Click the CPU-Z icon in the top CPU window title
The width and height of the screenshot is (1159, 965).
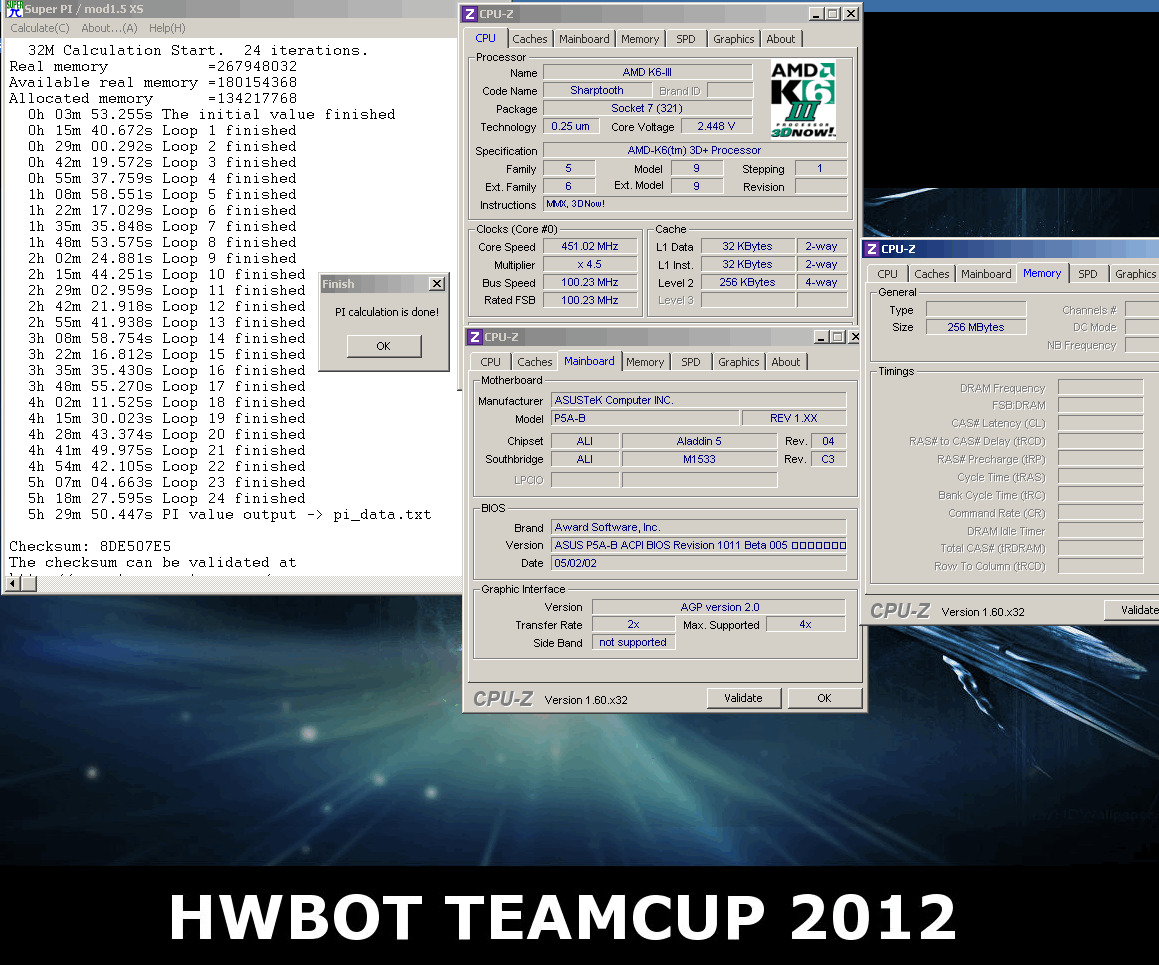point(469,14)
